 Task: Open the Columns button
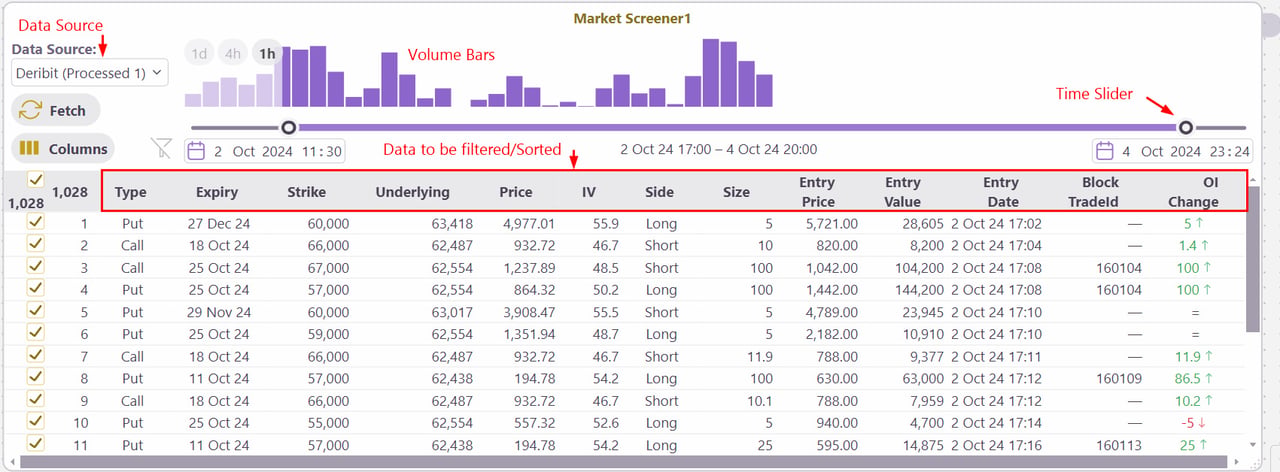62,148
